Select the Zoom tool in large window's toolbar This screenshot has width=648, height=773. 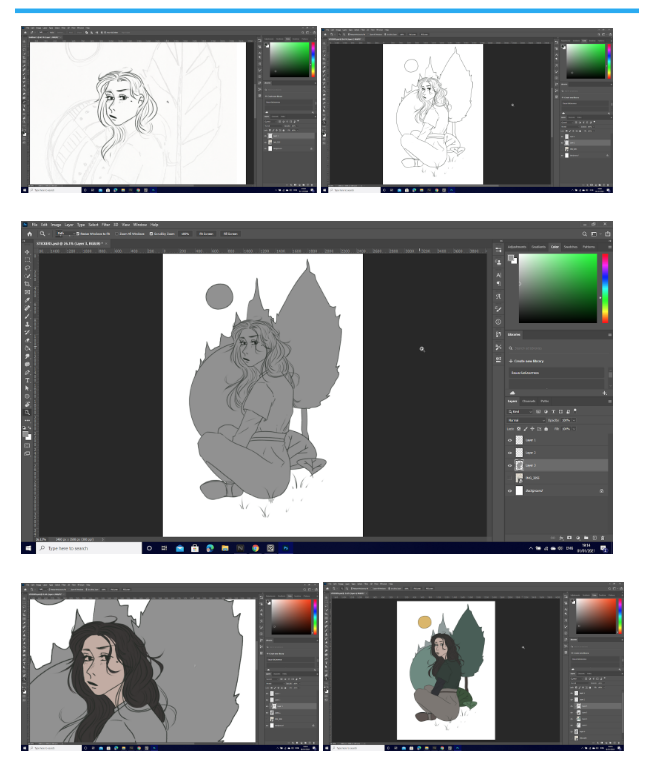point(27,412)
